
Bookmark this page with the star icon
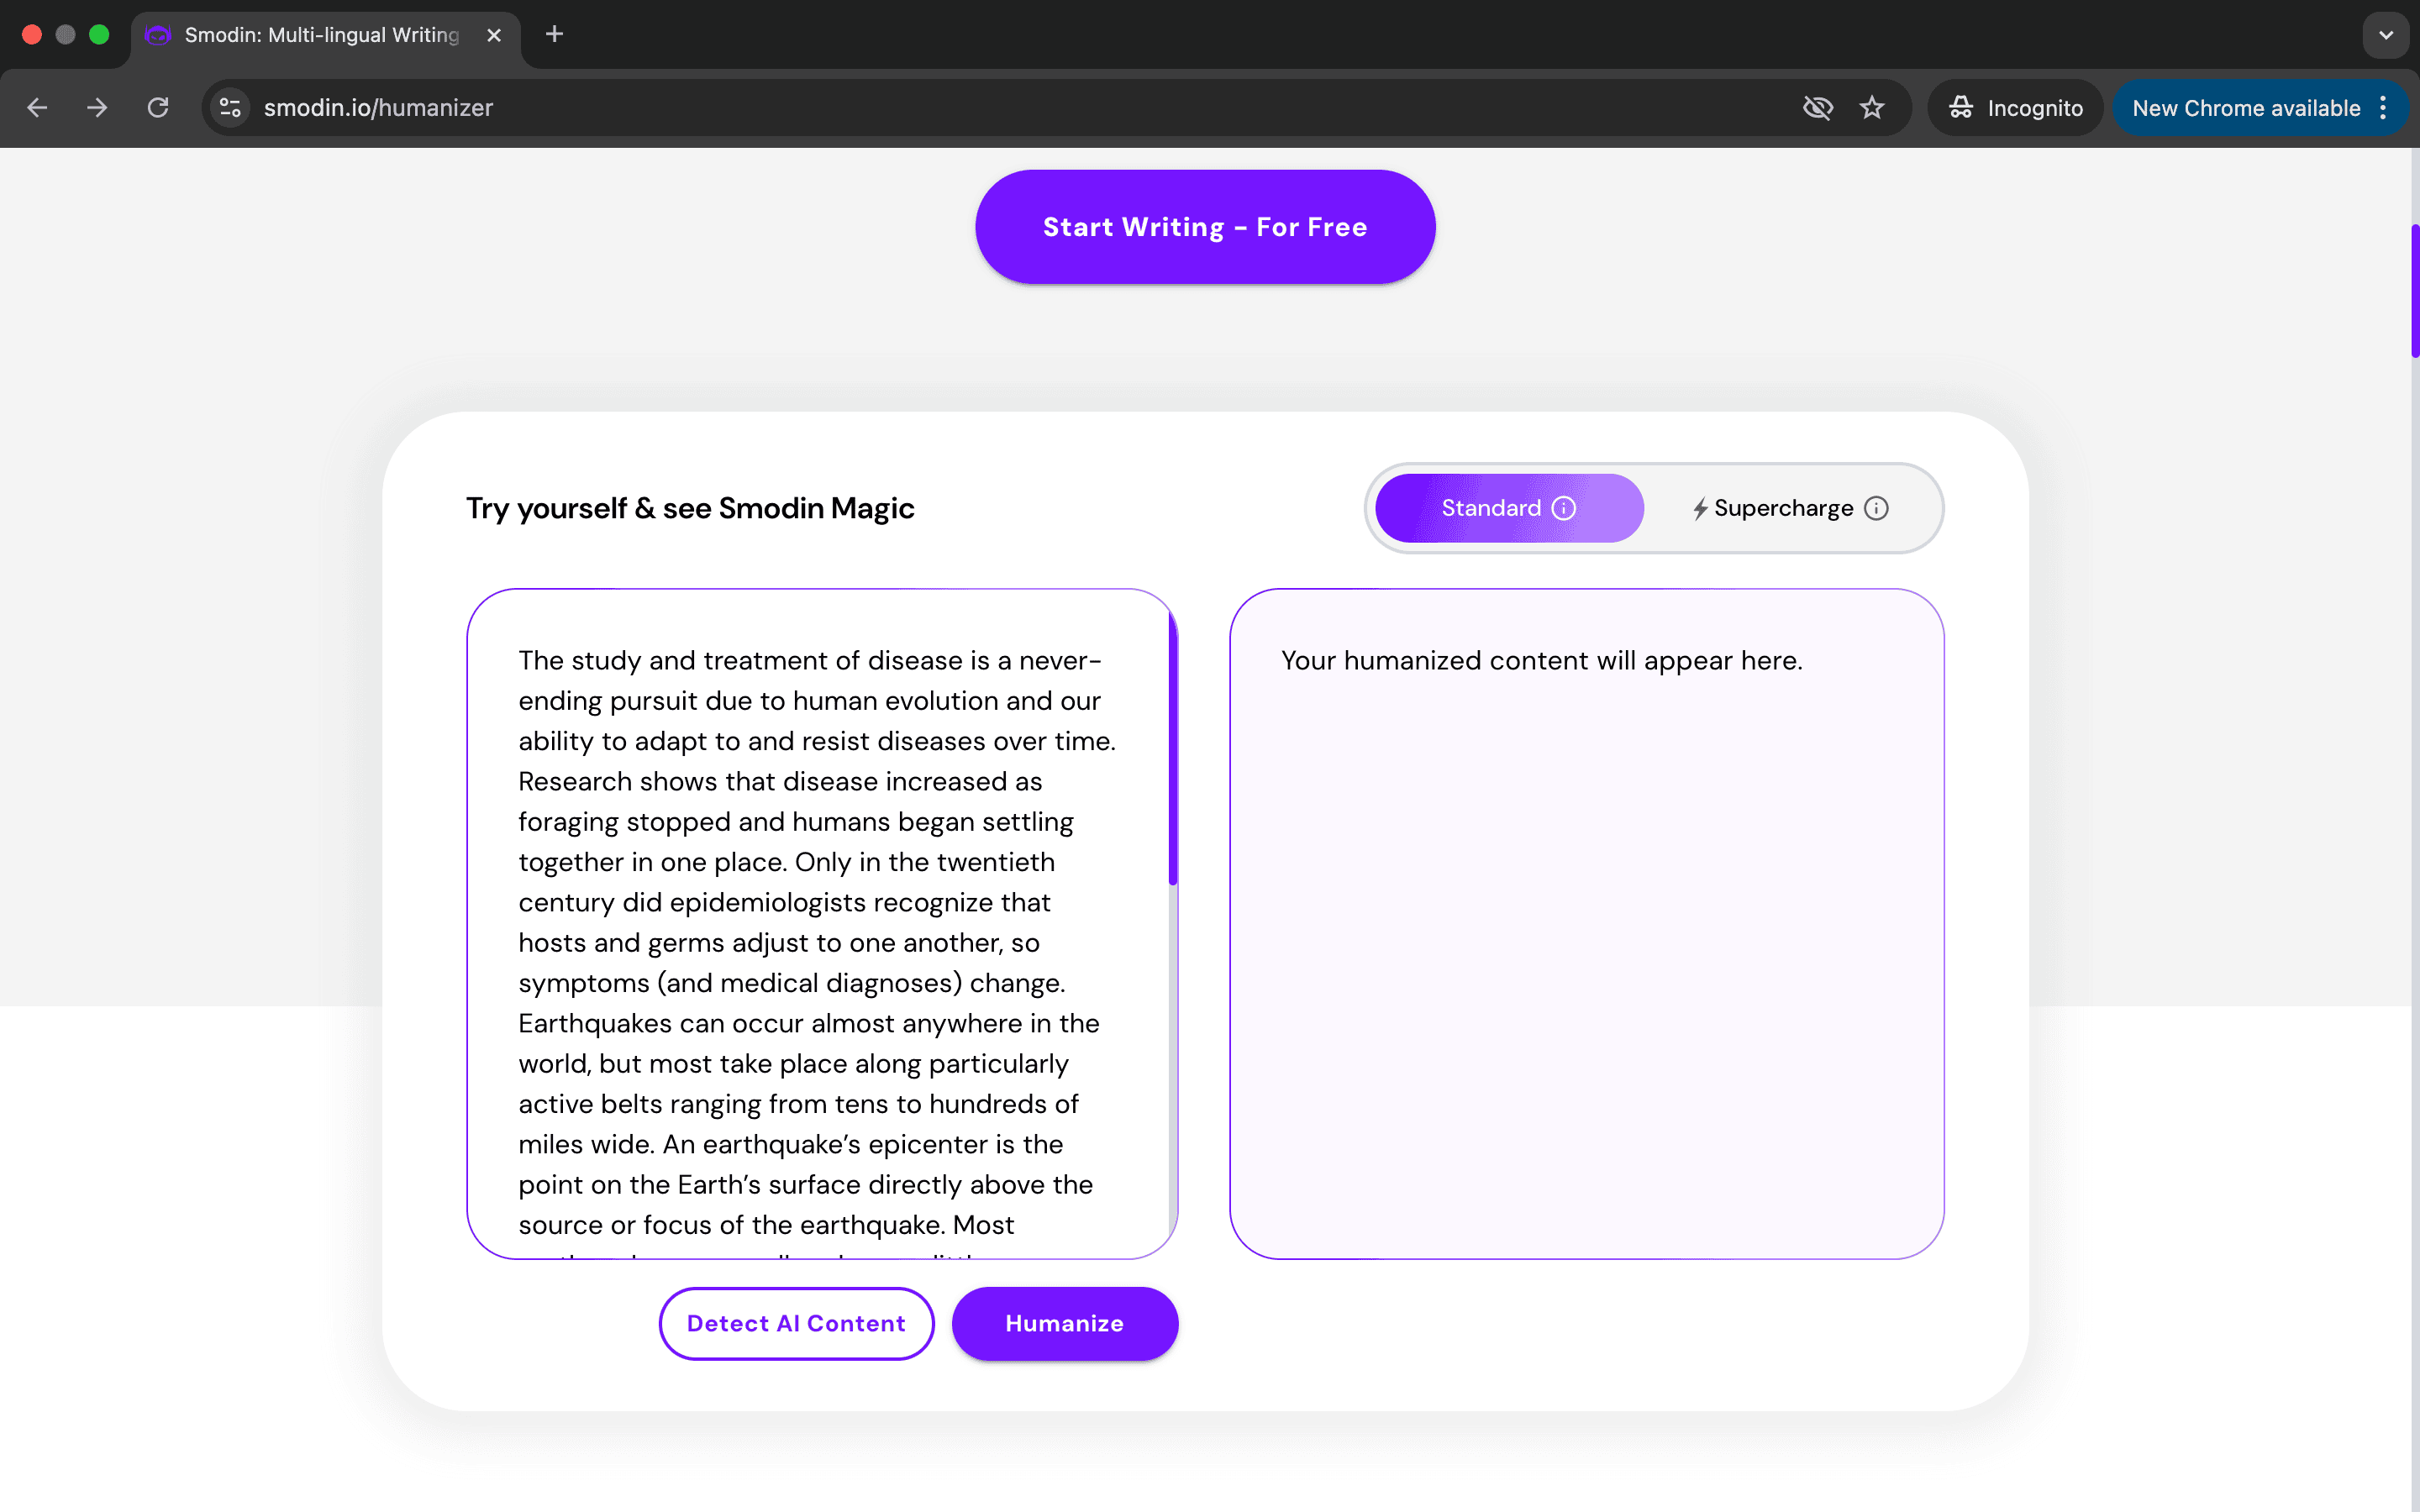coord(1872,108)
